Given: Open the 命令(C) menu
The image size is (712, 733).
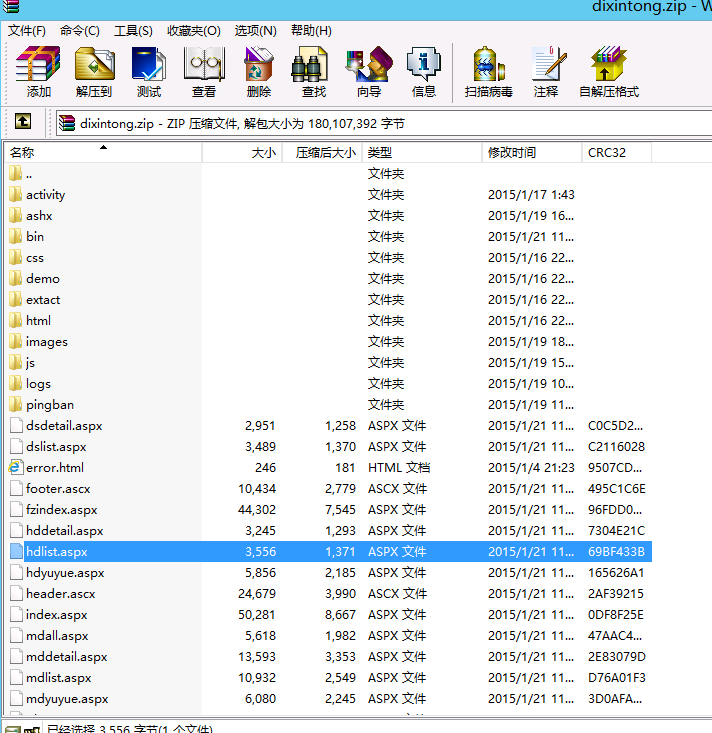Looking at the screenshot, I should tap(79, 31).
